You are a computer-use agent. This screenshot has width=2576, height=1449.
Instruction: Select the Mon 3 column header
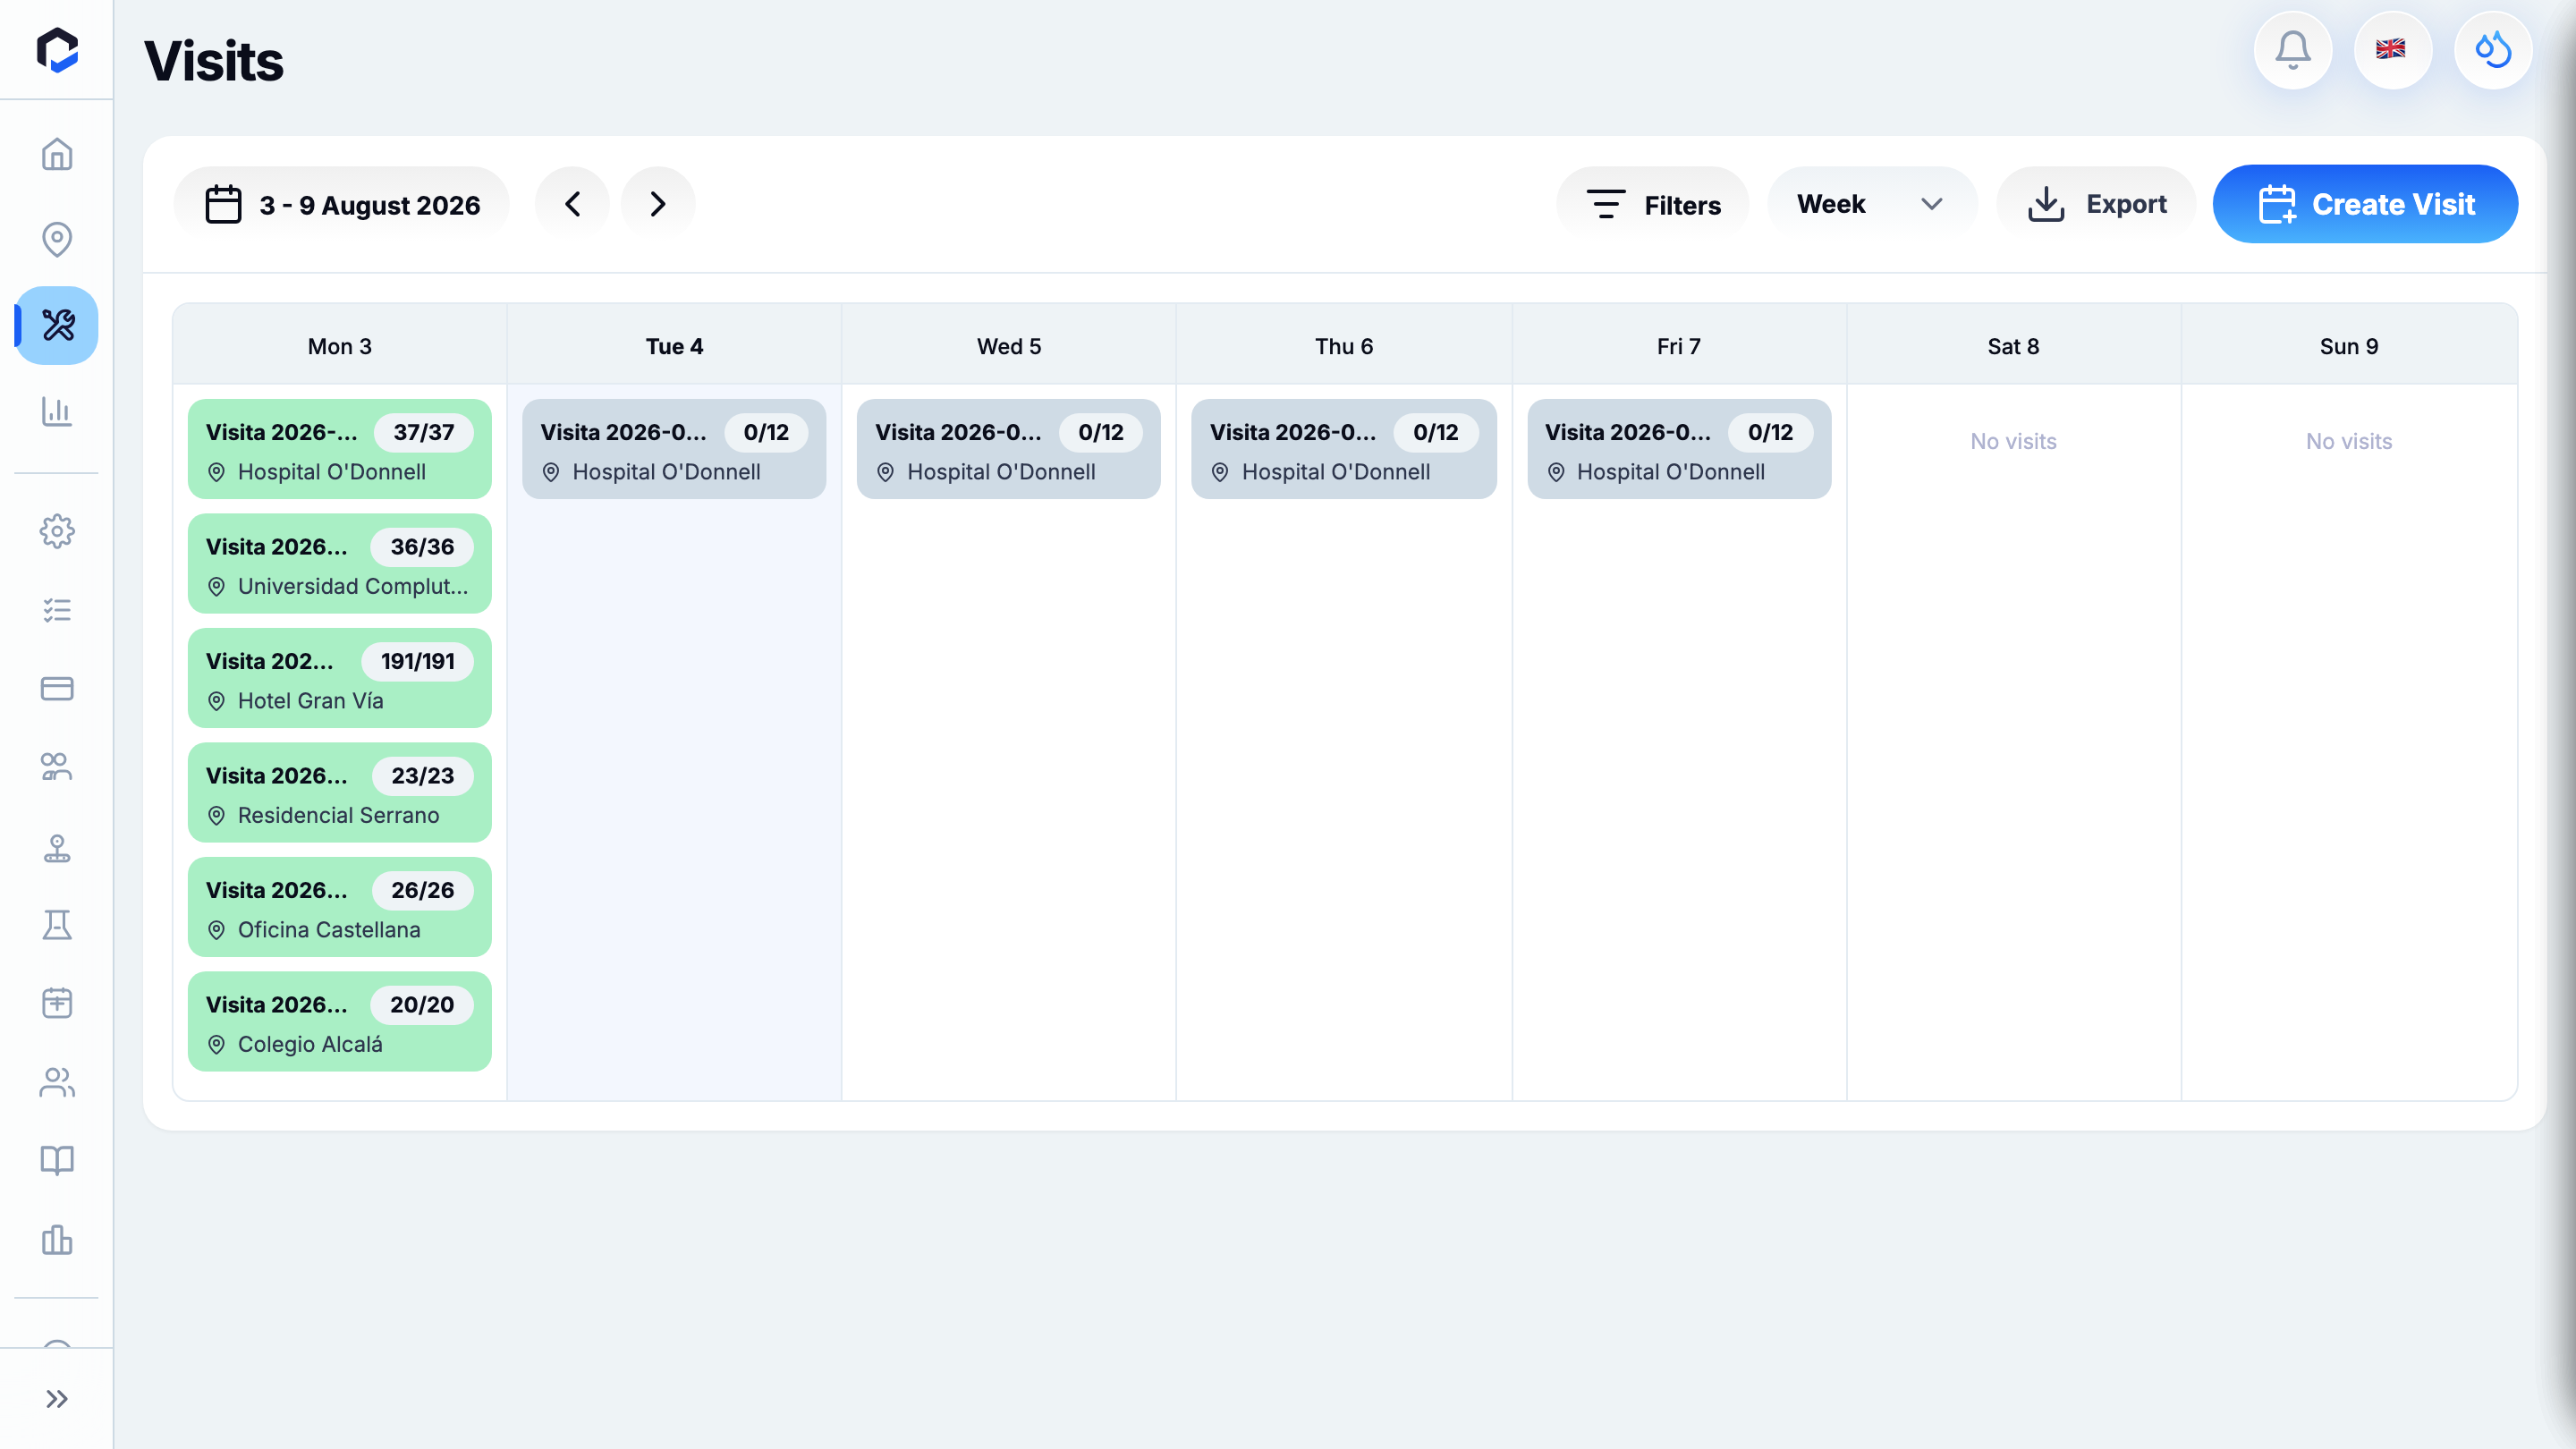pos(340,346)
